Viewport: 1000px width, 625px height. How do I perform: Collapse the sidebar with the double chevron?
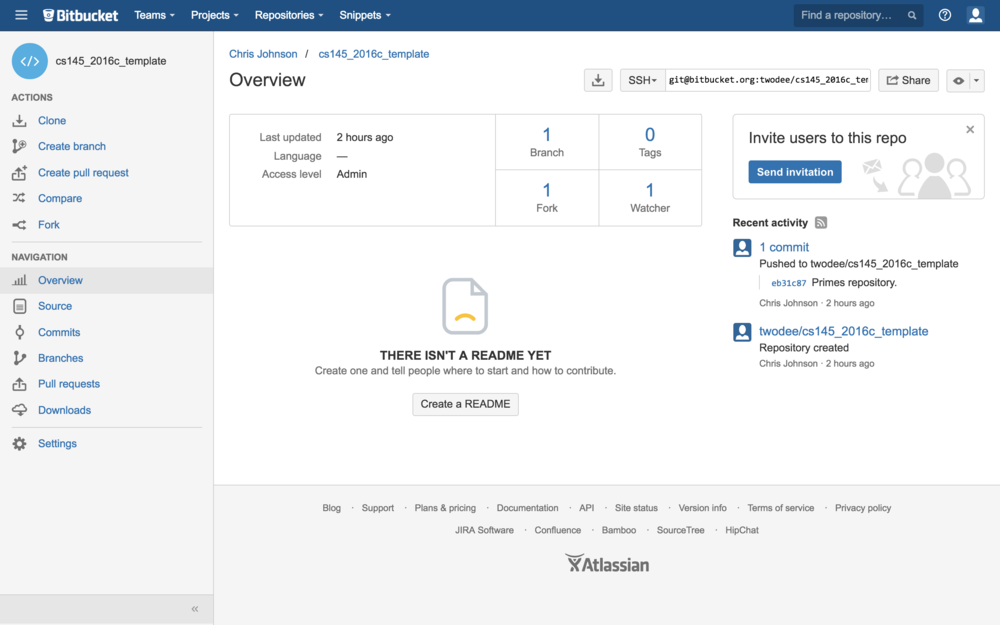195,609
